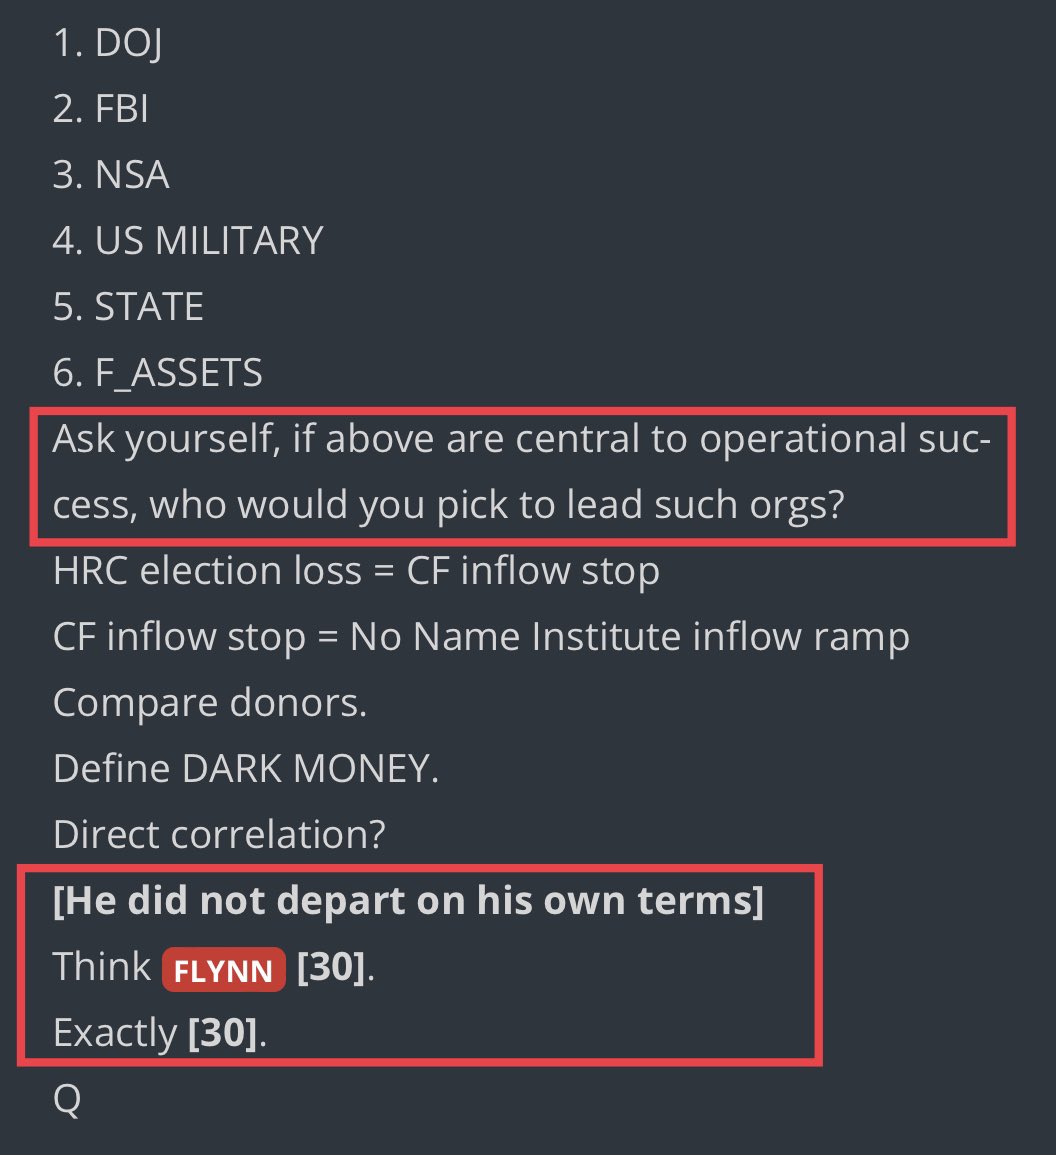The width and height of the screenshot is (1056, 1155).
Task: Select the "Direct correlation?" line
Action: coord(219,835)
